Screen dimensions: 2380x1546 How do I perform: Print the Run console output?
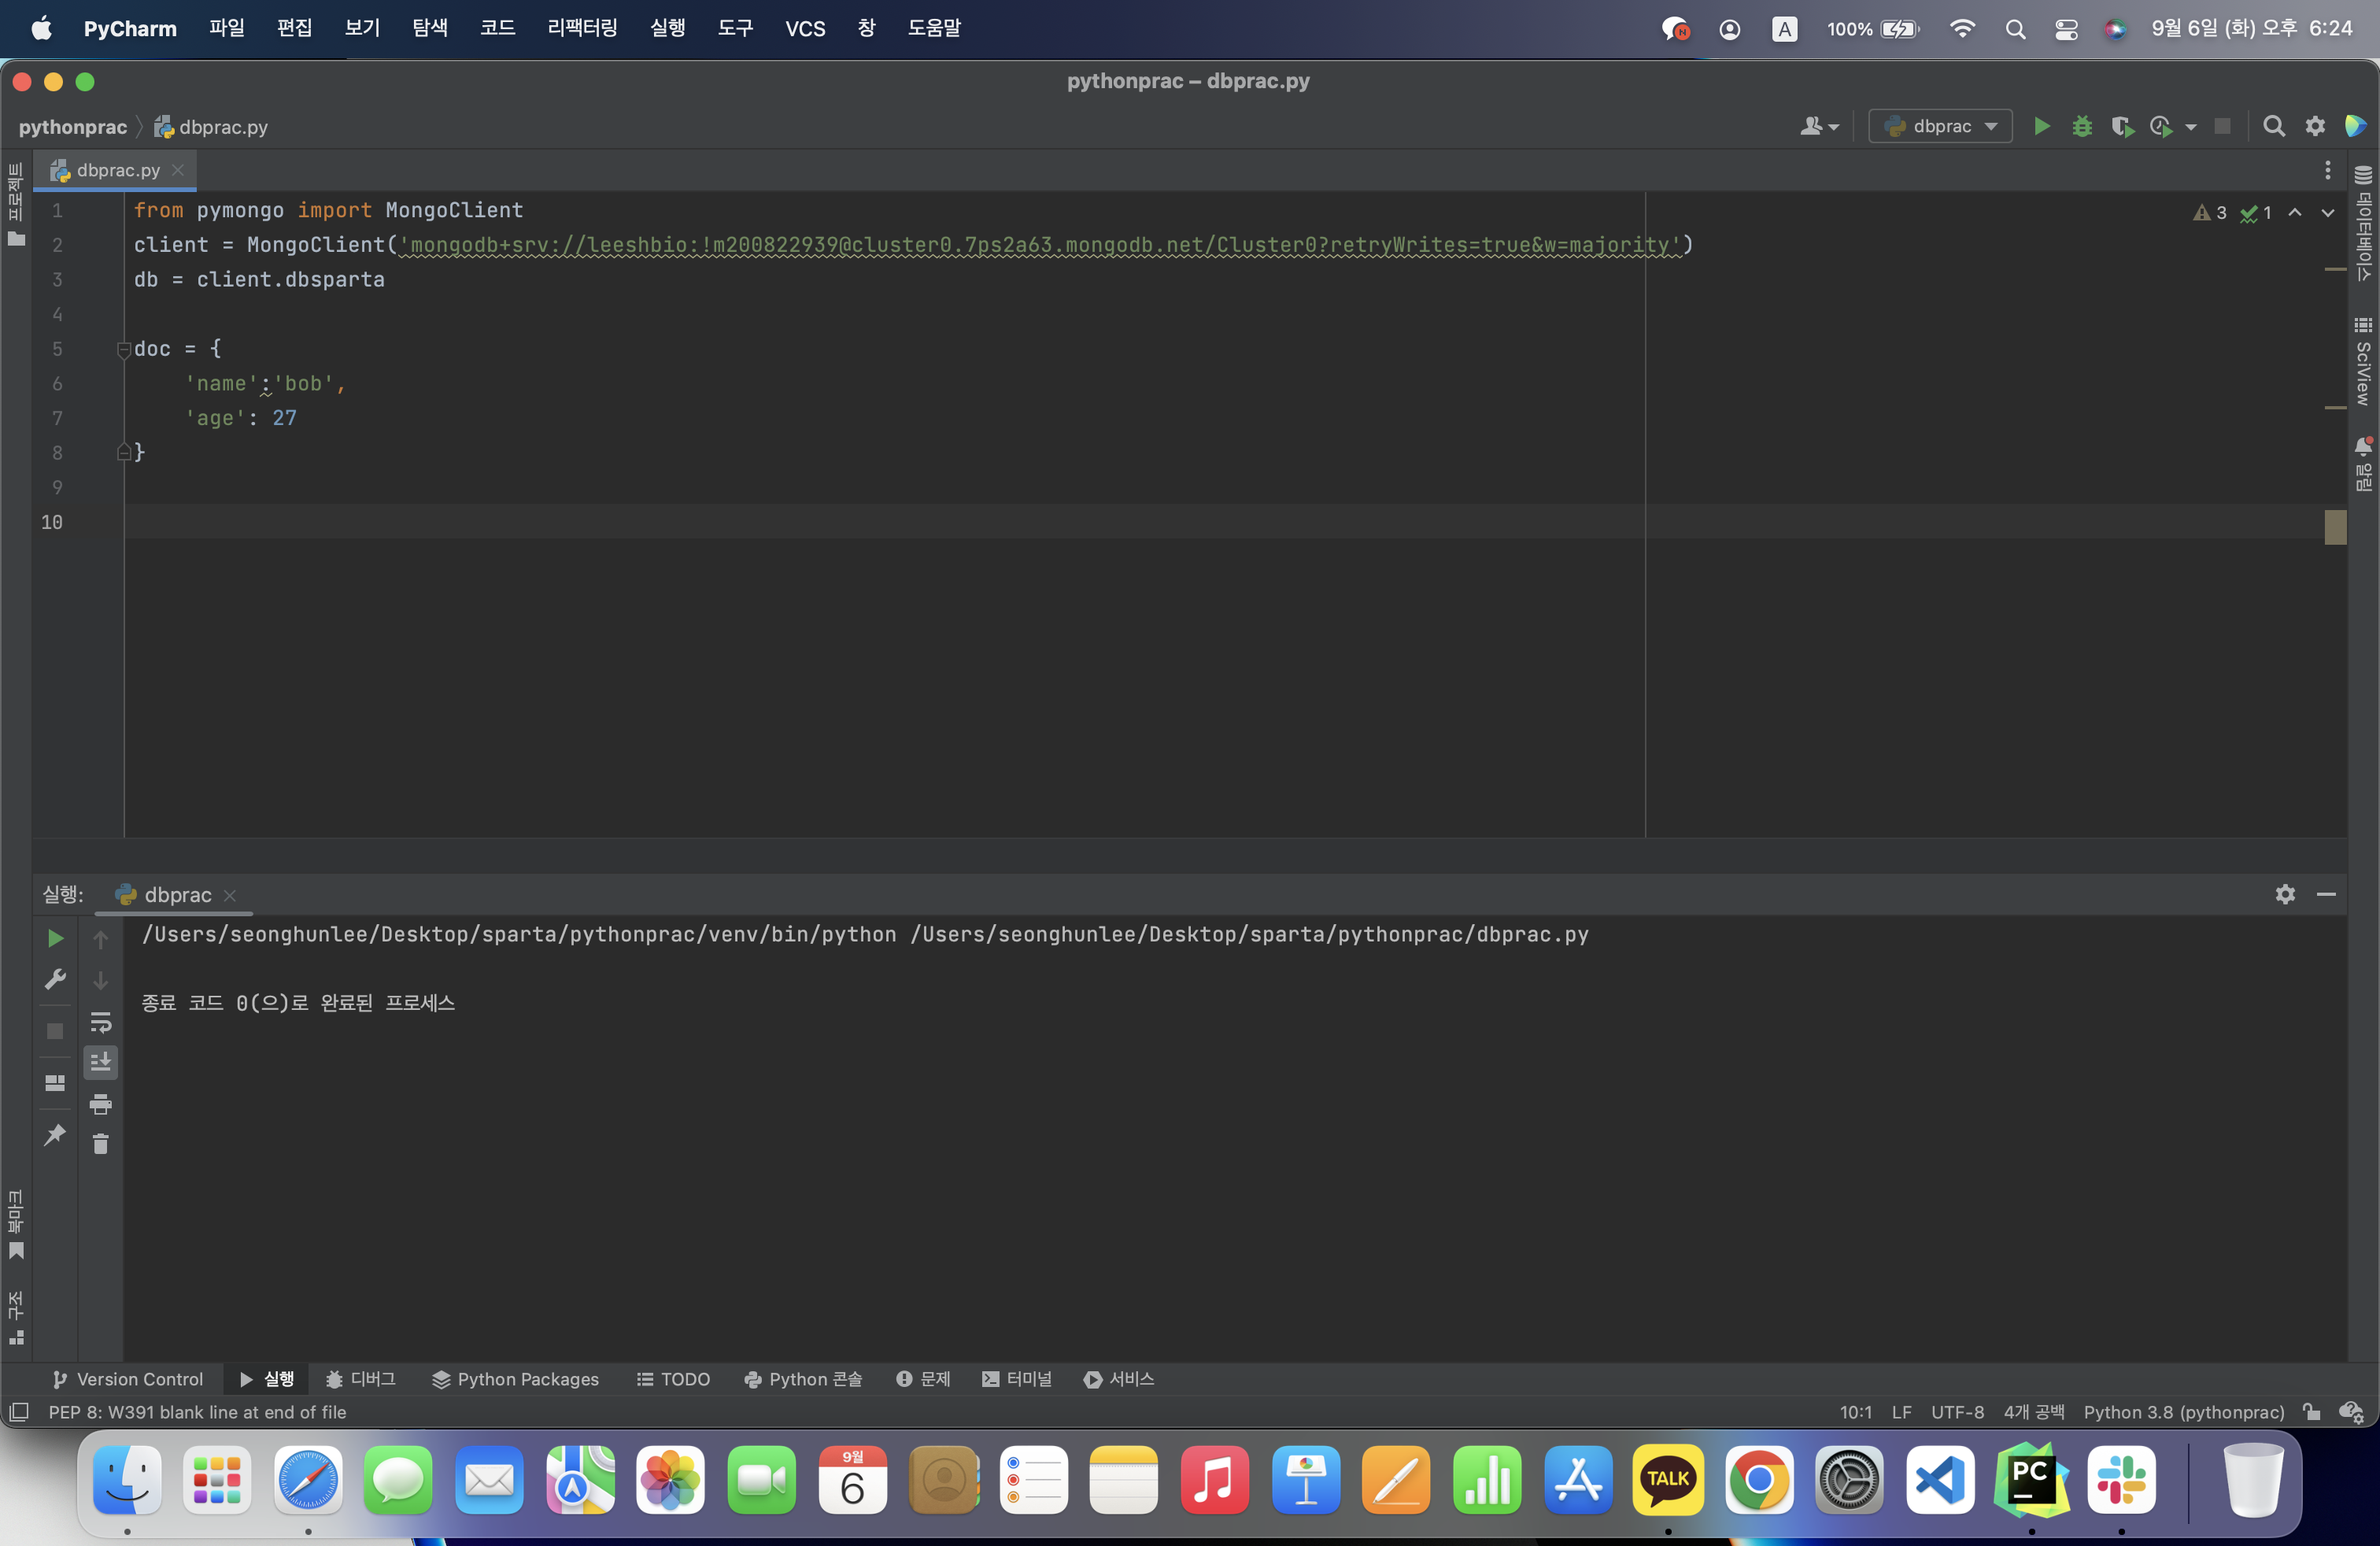(101, 1104)
